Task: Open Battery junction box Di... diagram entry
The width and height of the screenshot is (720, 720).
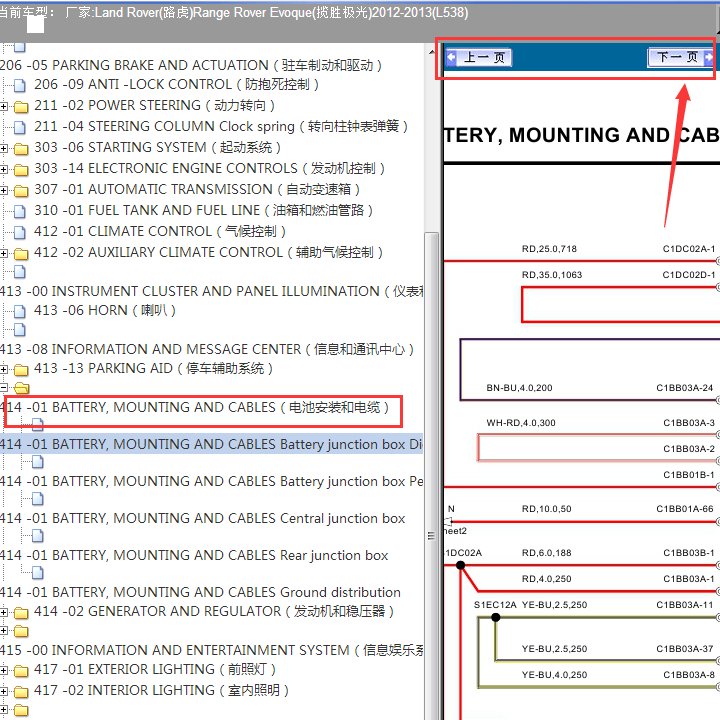Action: 211,444
